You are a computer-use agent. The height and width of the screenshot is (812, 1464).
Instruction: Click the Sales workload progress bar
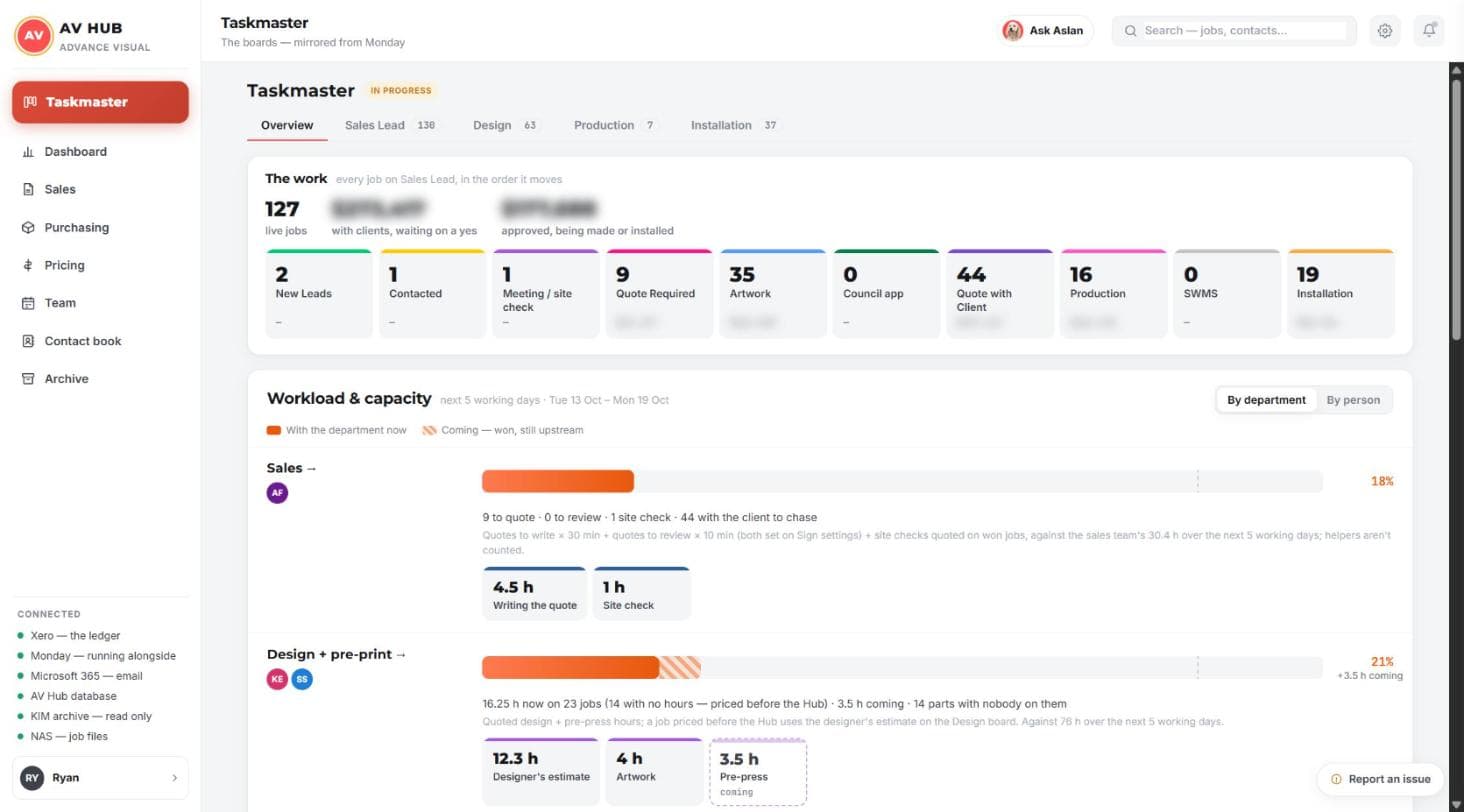coord(902,481)
